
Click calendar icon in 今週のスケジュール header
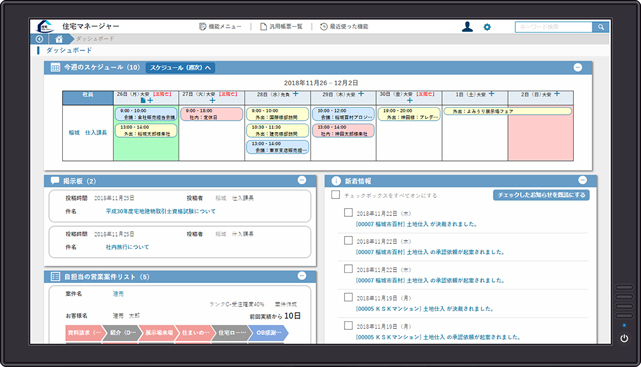click(x=55, y=67)
